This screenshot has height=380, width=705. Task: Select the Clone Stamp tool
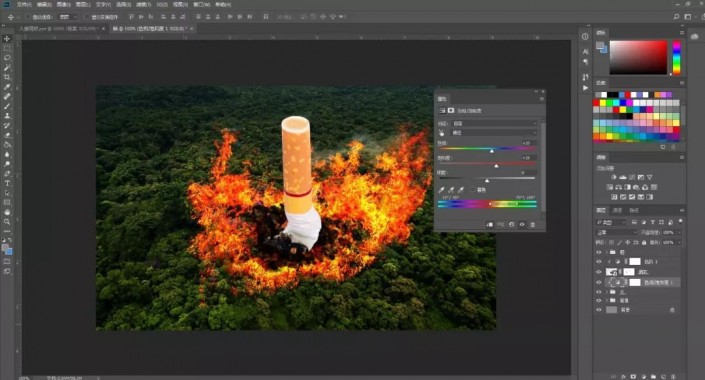(x=7, y=116)
